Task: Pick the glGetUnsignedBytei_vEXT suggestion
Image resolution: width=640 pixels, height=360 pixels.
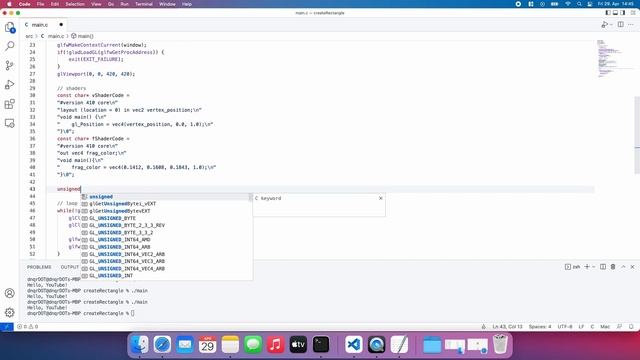Action: [x=166, y=204]
